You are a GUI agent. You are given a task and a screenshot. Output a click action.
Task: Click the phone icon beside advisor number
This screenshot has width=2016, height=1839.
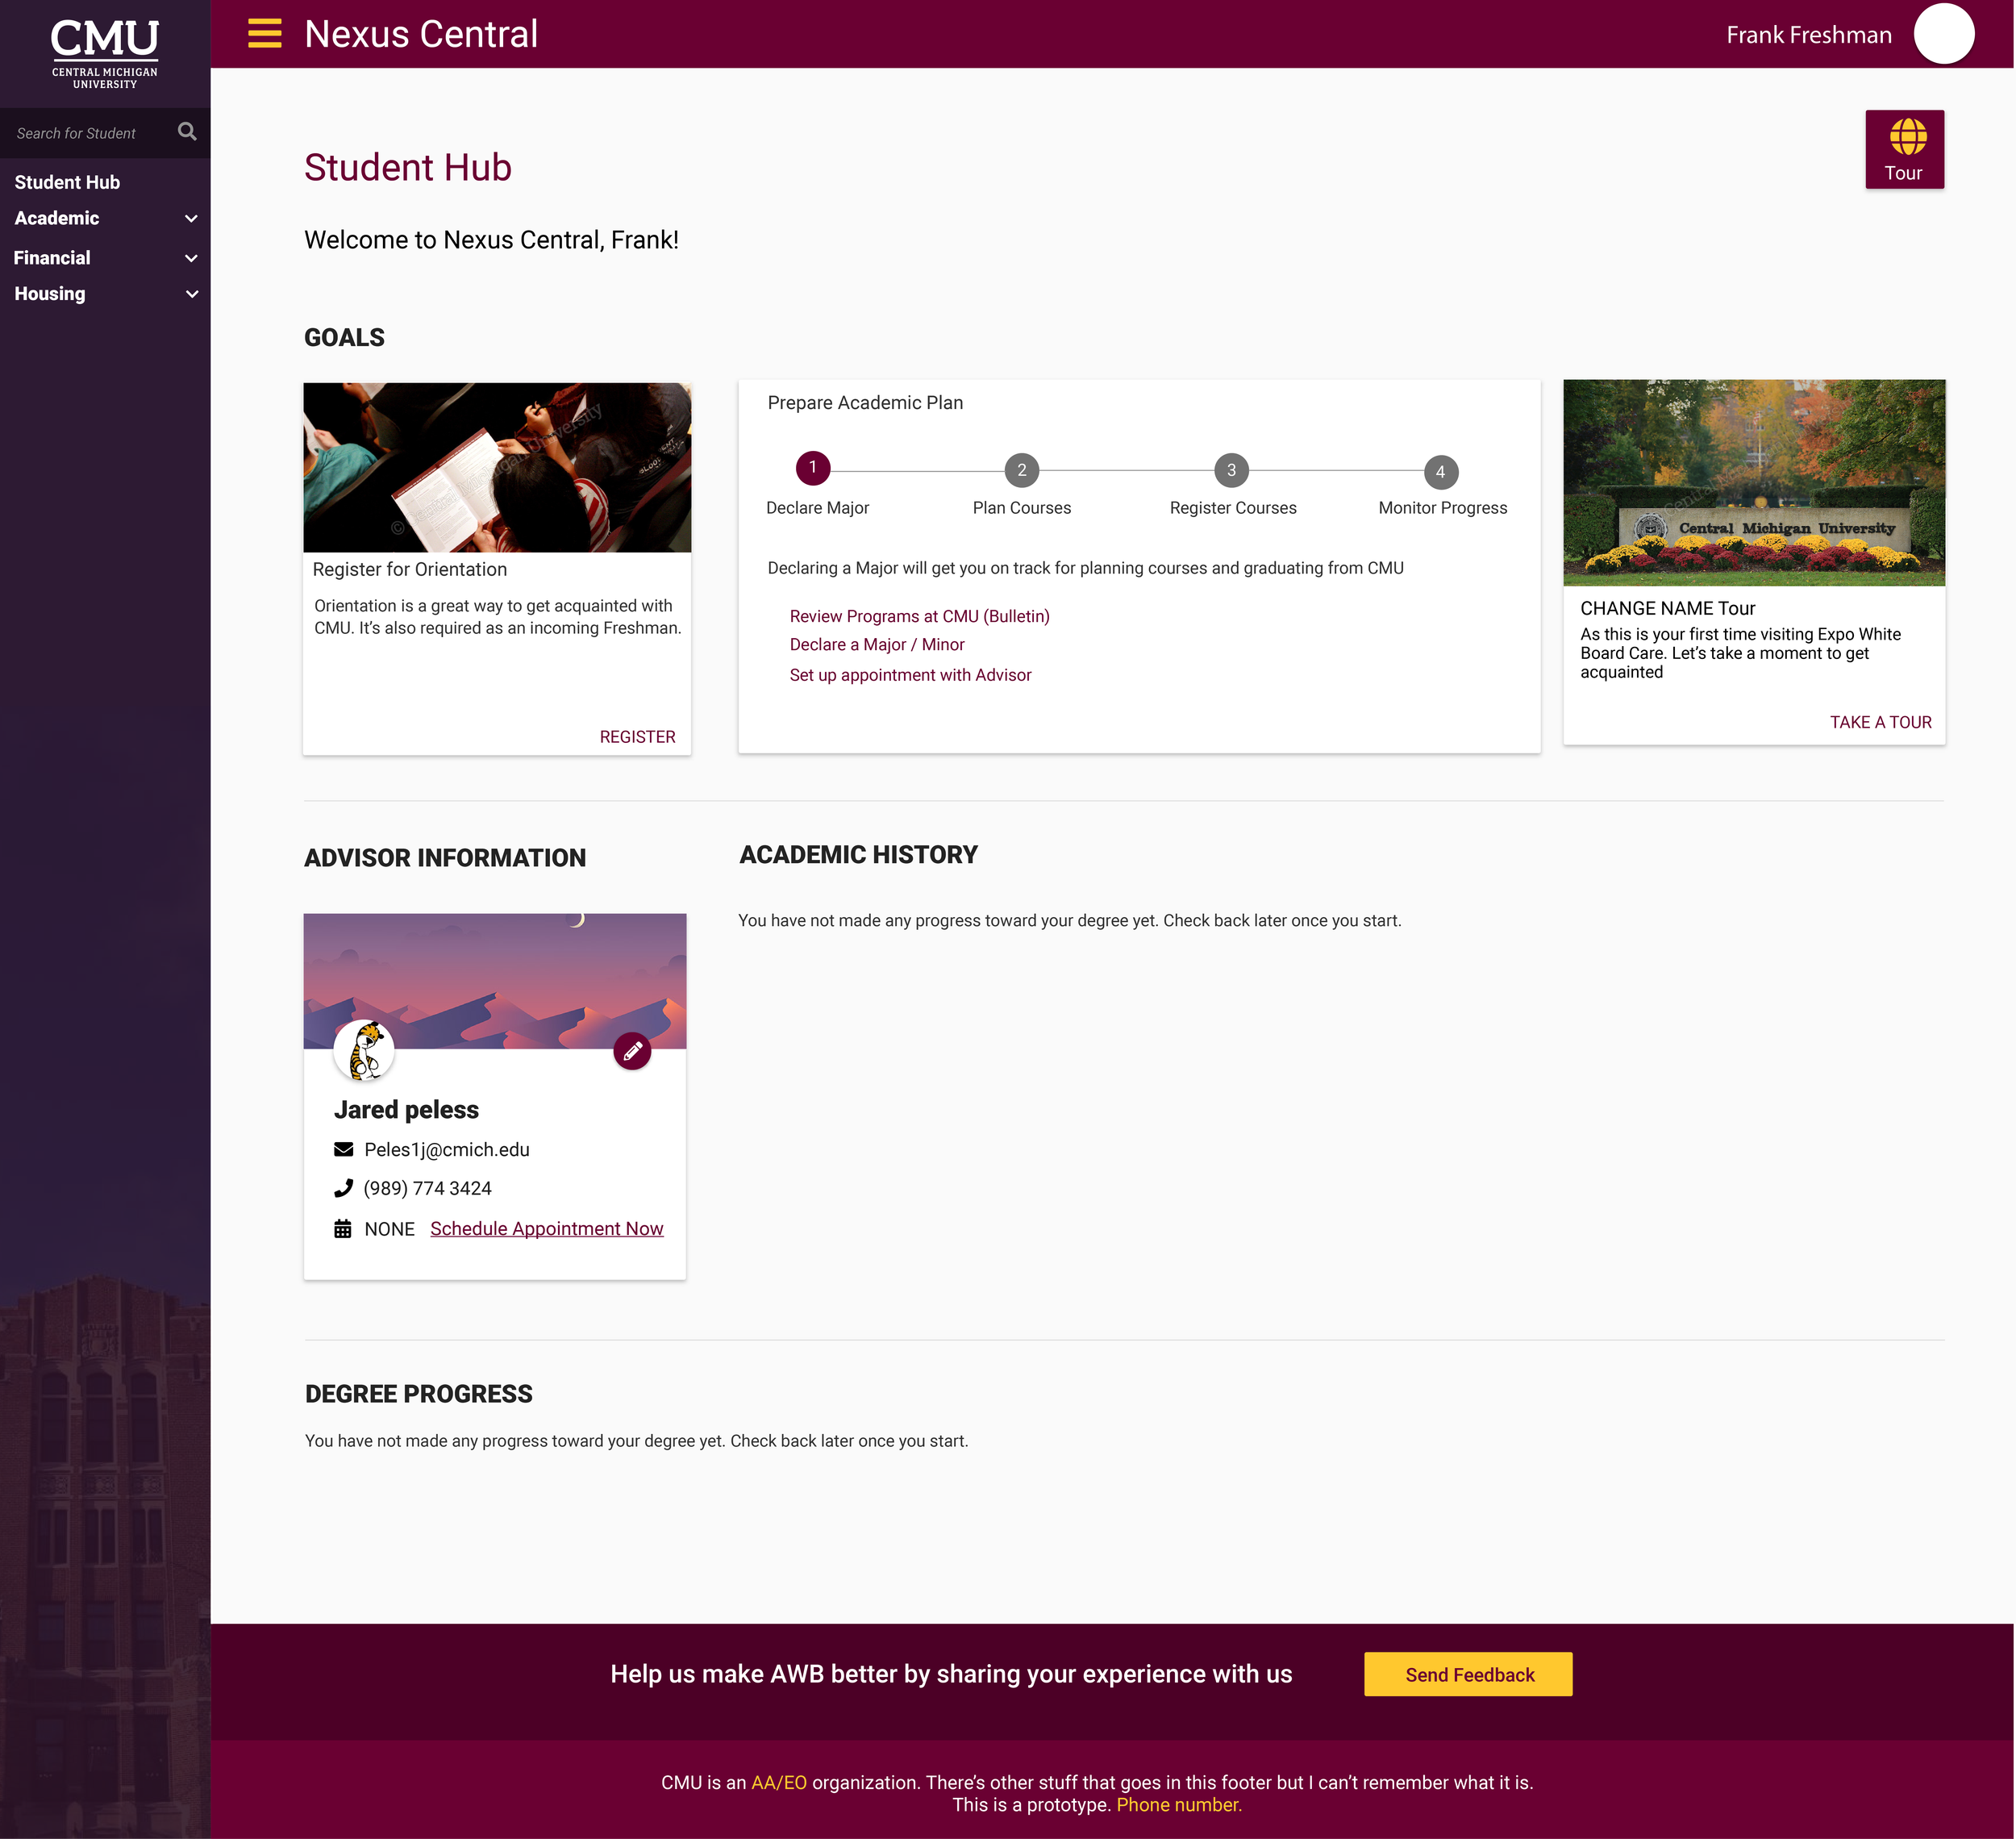(x=343, y=1188)
